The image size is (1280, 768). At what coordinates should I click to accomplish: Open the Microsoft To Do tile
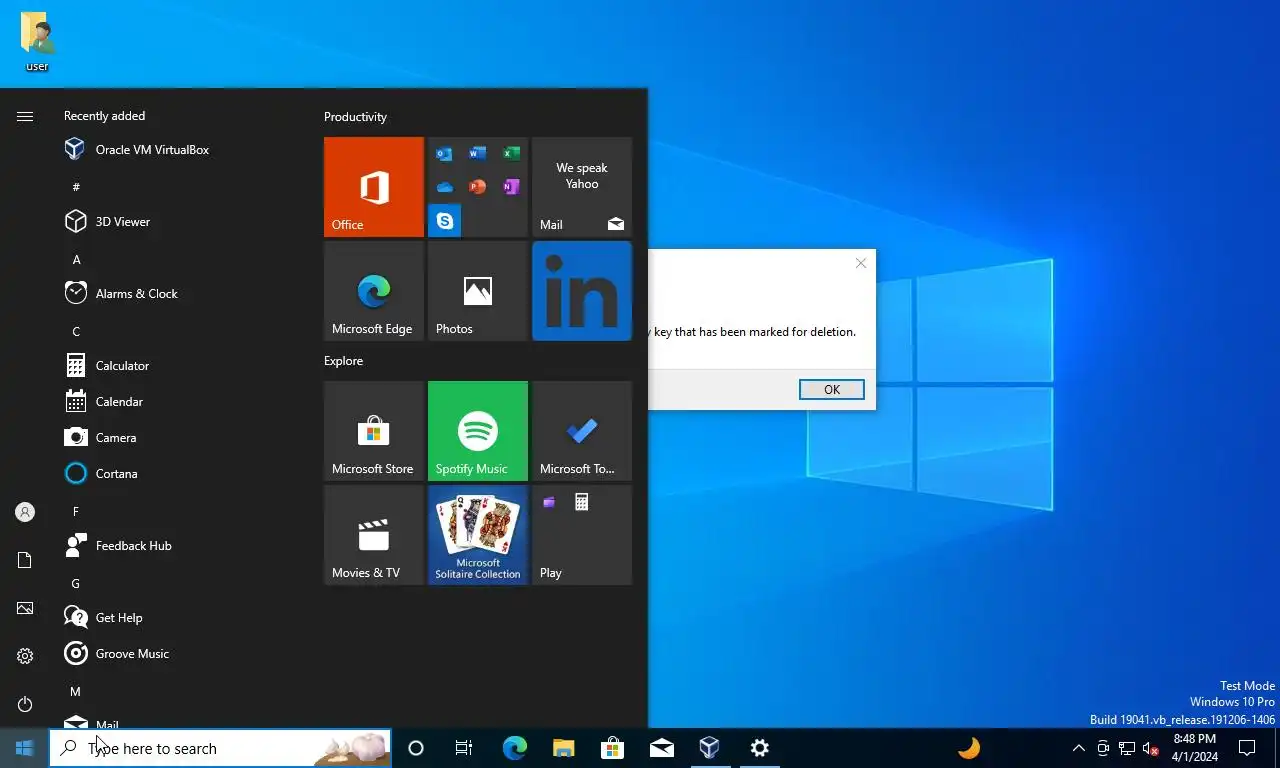coord(582,431)
